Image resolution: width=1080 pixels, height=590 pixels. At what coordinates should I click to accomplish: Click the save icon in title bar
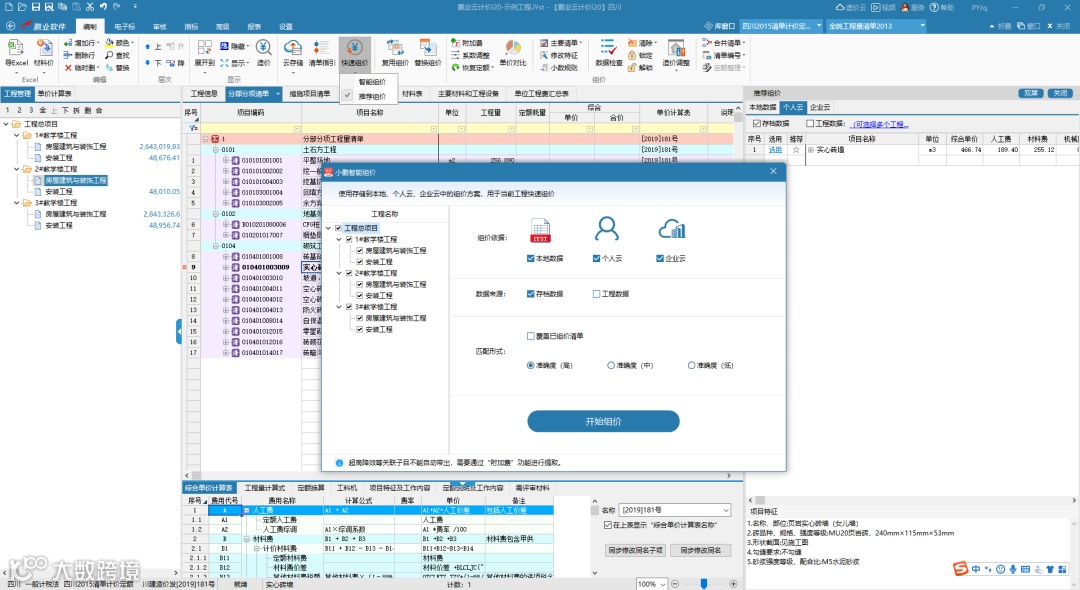pyautogui.click(x=36, y=7)
